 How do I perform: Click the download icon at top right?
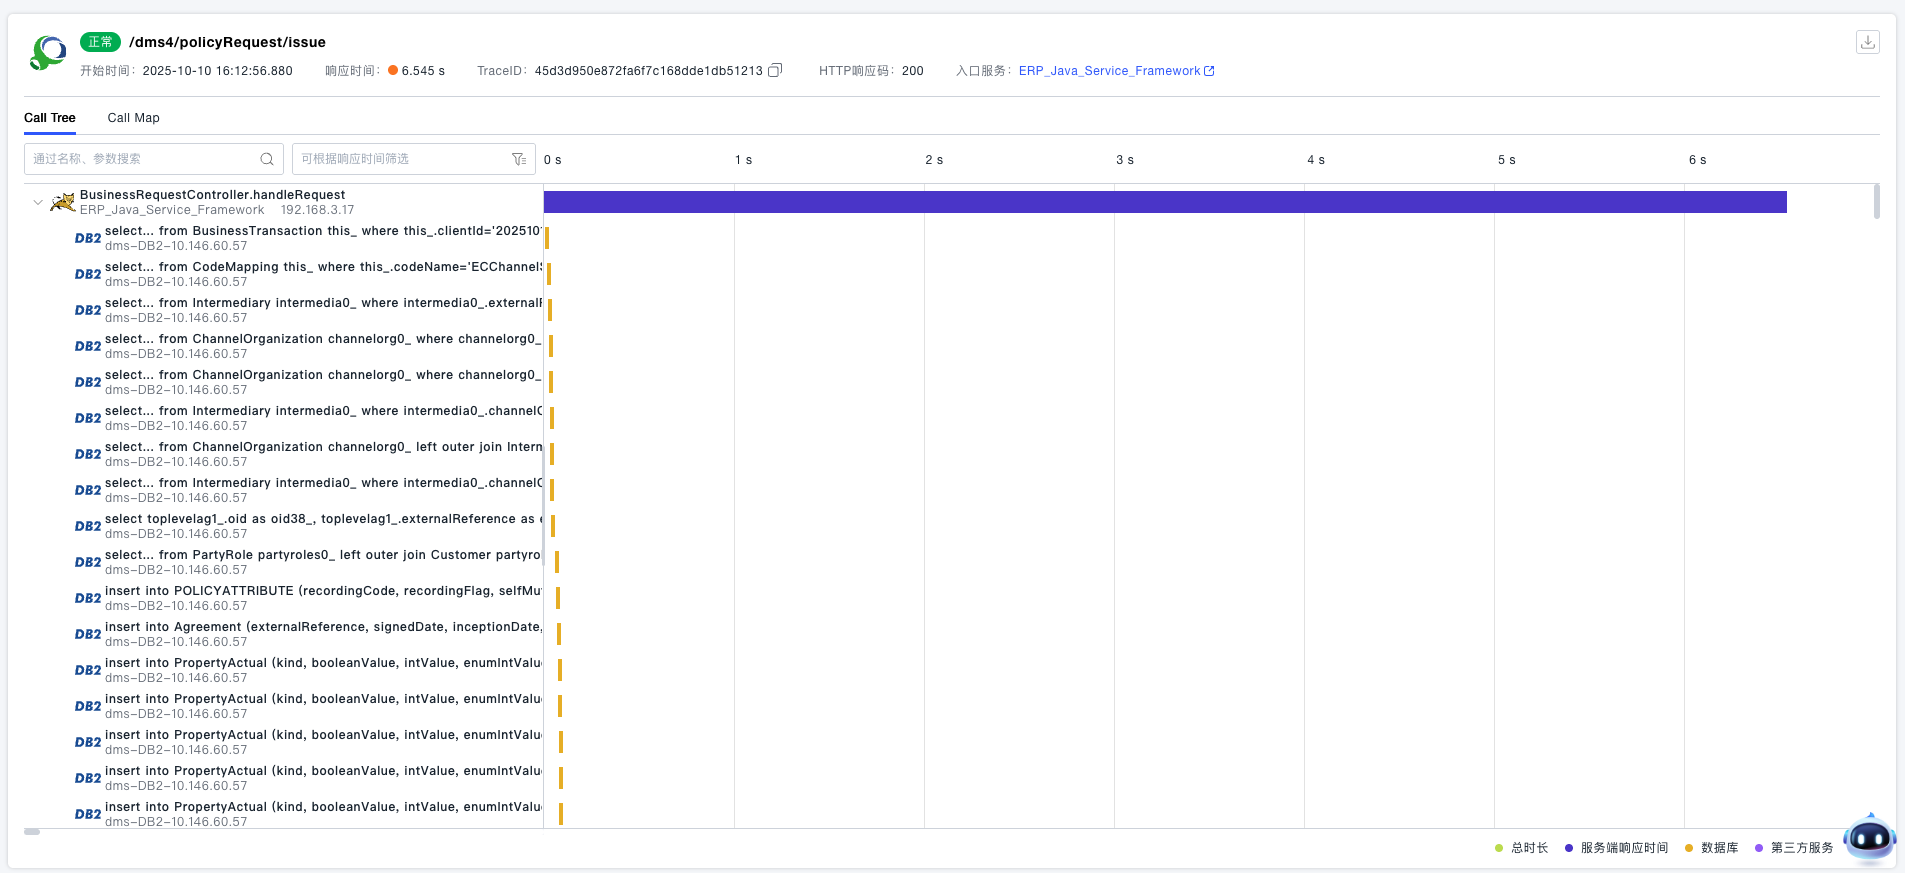tap(1867, 42)
